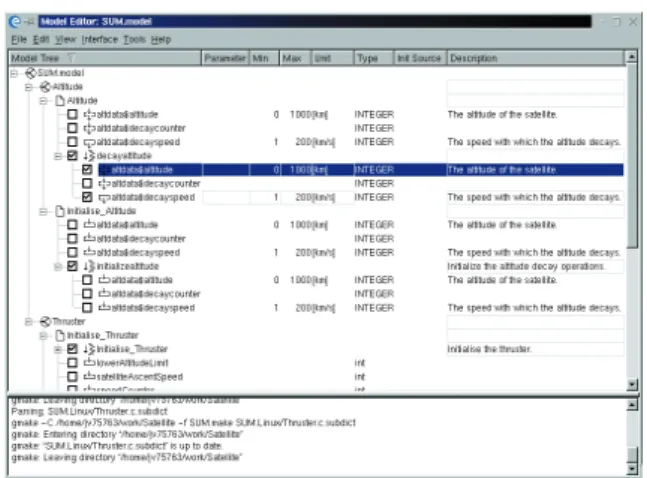
Task: Click the globe icon beside the Altitude subsystem node
Action: (x=45, y=87)
